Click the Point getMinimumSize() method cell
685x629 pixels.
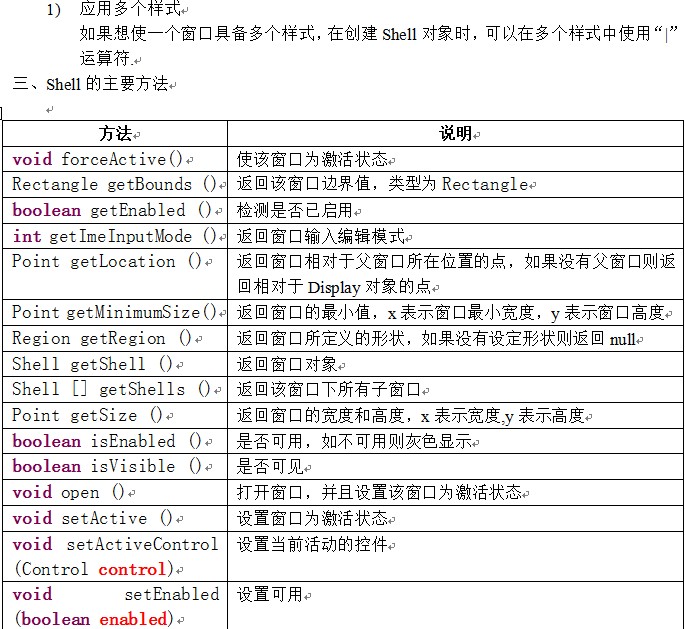(114, 313)
